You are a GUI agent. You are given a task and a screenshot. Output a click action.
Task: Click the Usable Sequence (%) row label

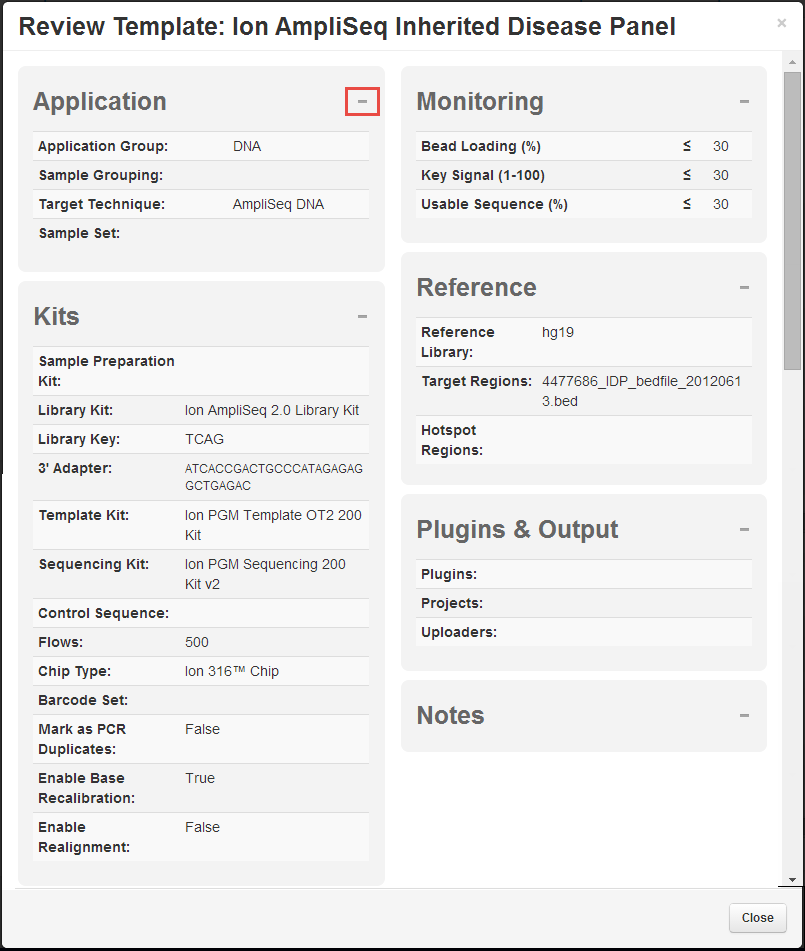[494, 204]
